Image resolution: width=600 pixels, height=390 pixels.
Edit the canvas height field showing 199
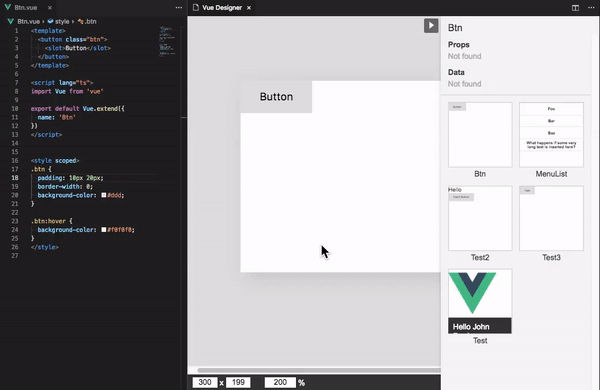pos(238,382)
